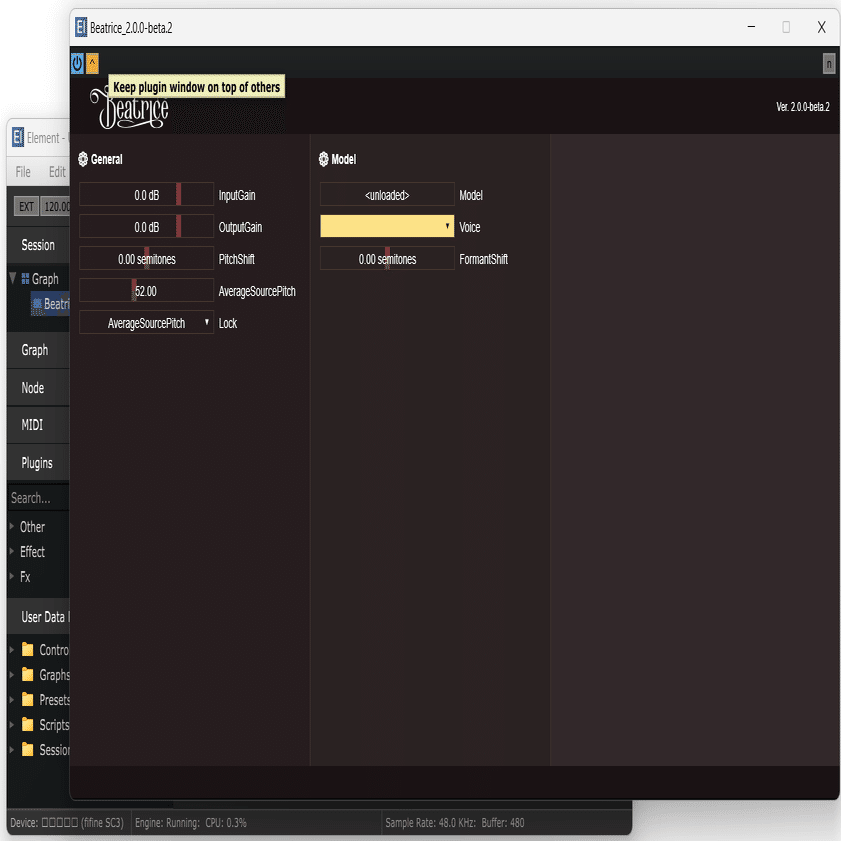Open the Session panel header in Element

[x=38, y=245]
